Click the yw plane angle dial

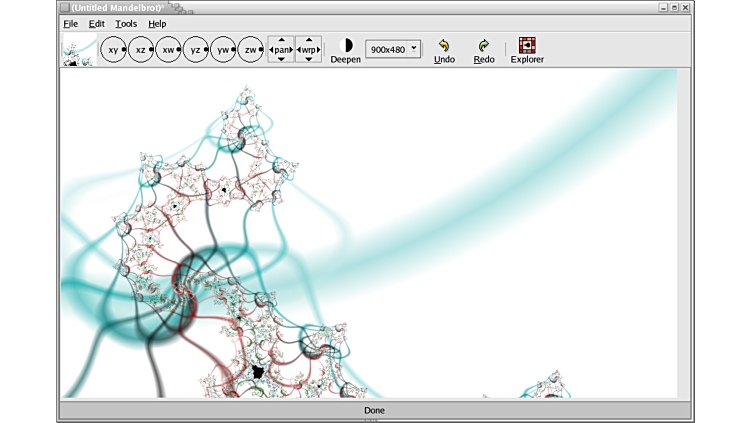pyautogui.click(x=223, y=49)
